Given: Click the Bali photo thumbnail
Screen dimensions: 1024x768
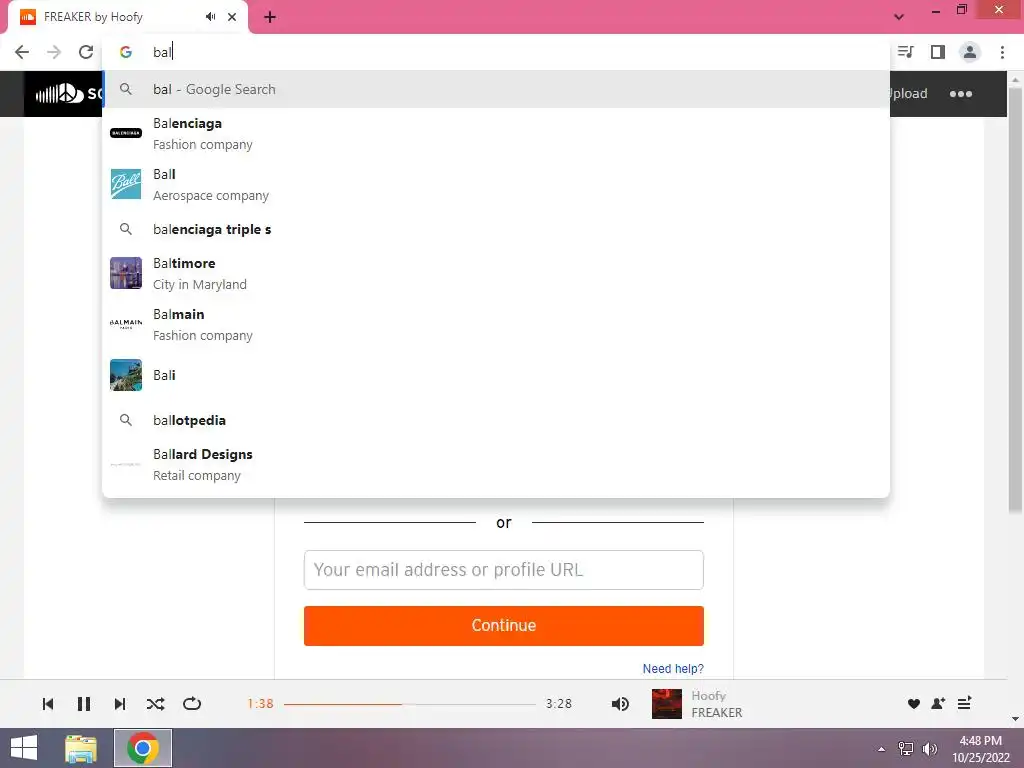Looking at the screenshot, I should pos(126,375).
